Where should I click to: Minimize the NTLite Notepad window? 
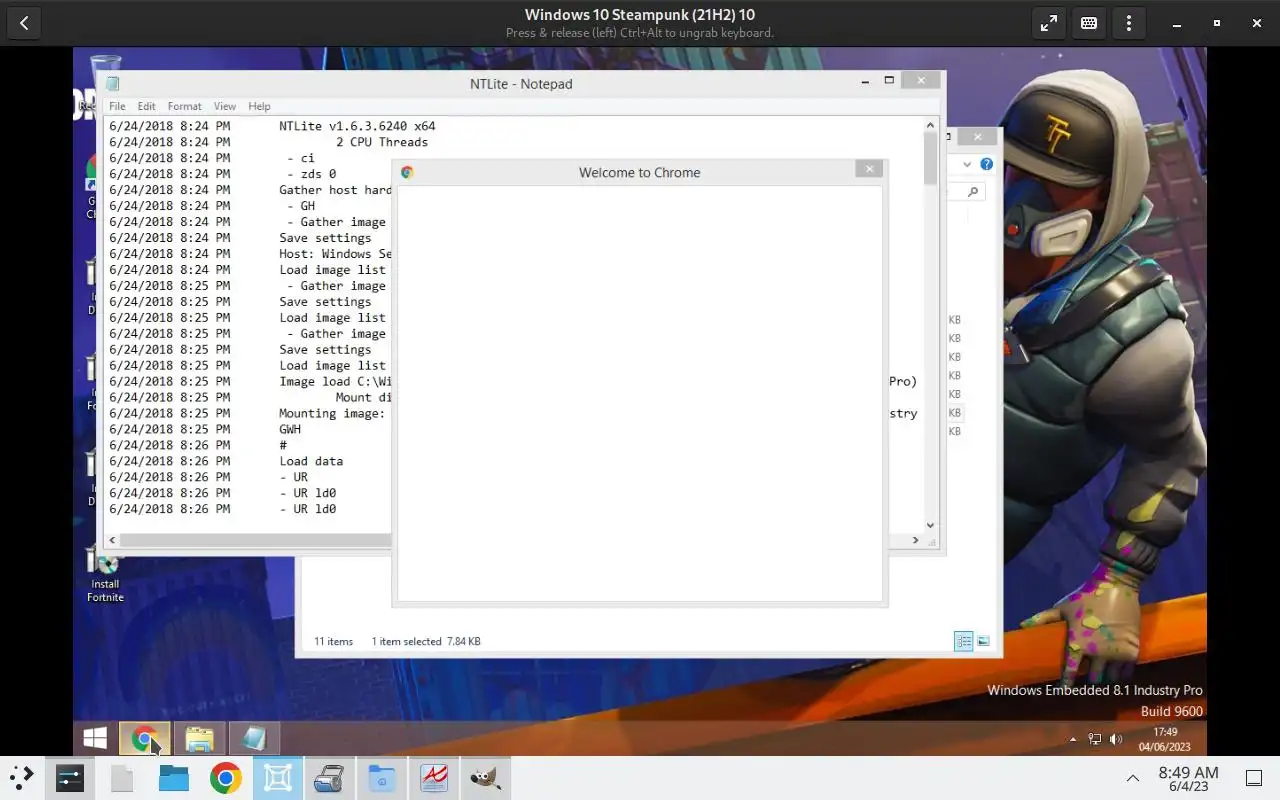click(x=865, y=80)
